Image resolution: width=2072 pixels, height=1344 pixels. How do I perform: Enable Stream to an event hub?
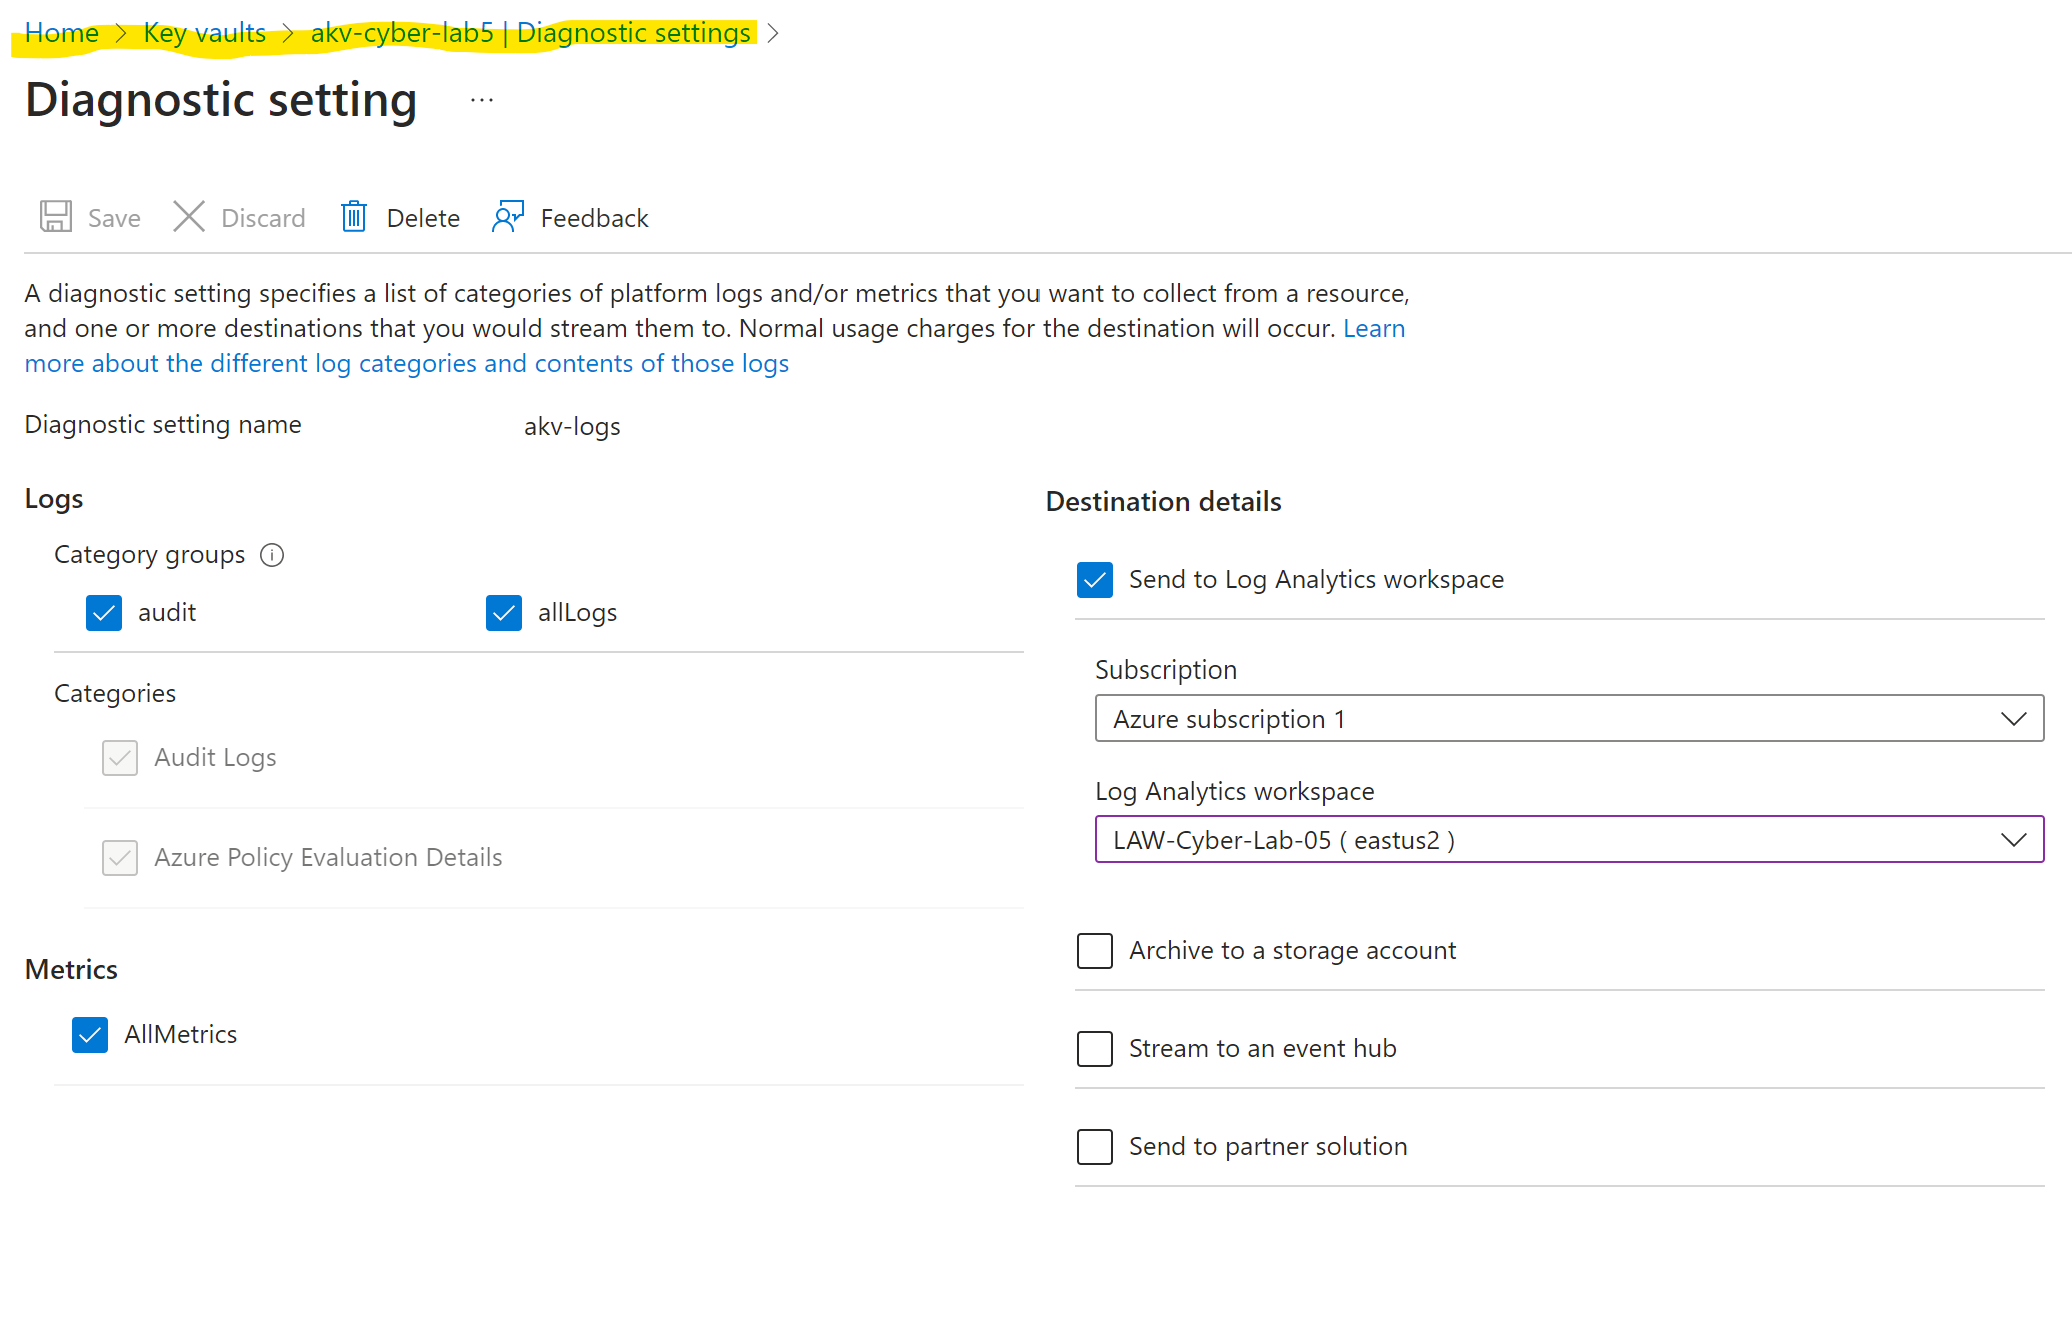pyautogui.click(x=1095, y=1049)
